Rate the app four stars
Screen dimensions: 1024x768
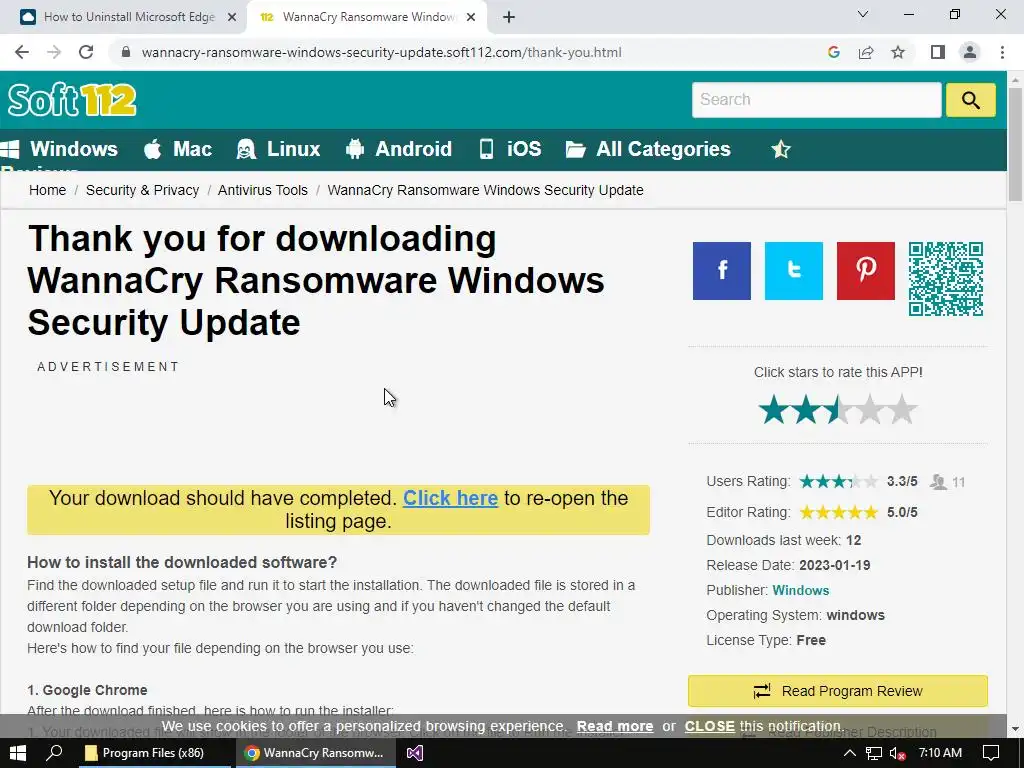pyautogui.click(x=870, y=409)
